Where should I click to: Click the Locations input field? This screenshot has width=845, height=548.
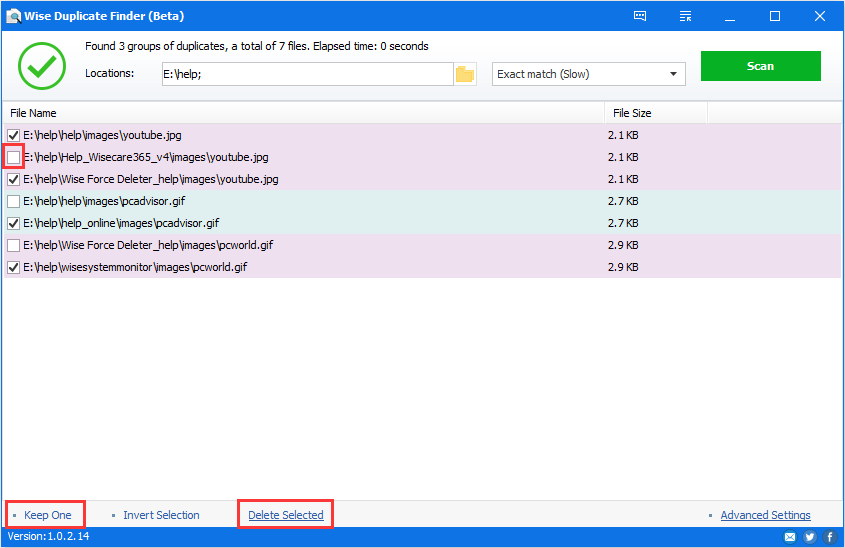[308, 74]
